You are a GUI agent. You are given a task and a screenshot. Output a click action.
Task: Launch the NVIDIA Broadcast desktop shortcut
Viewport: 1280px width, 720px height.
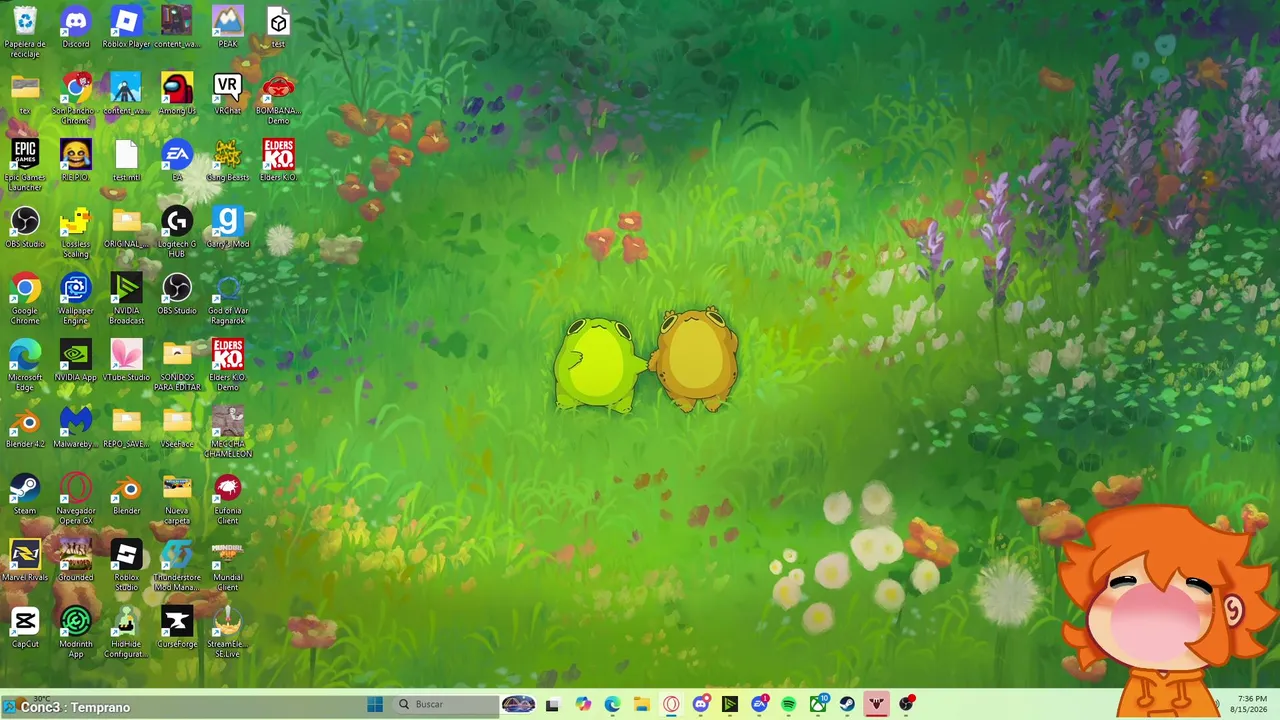tap(126, 299)
